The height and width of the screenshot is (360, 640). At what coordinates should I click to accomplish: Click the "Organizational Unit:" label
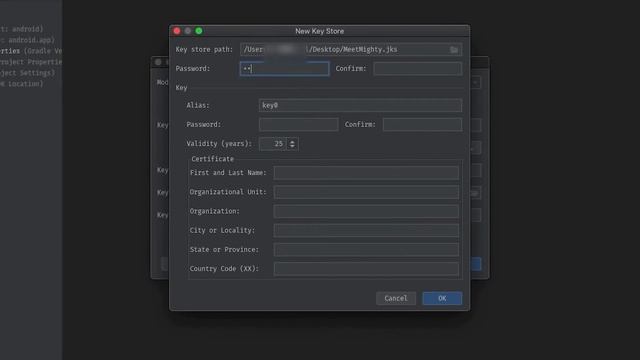point(228,192)
